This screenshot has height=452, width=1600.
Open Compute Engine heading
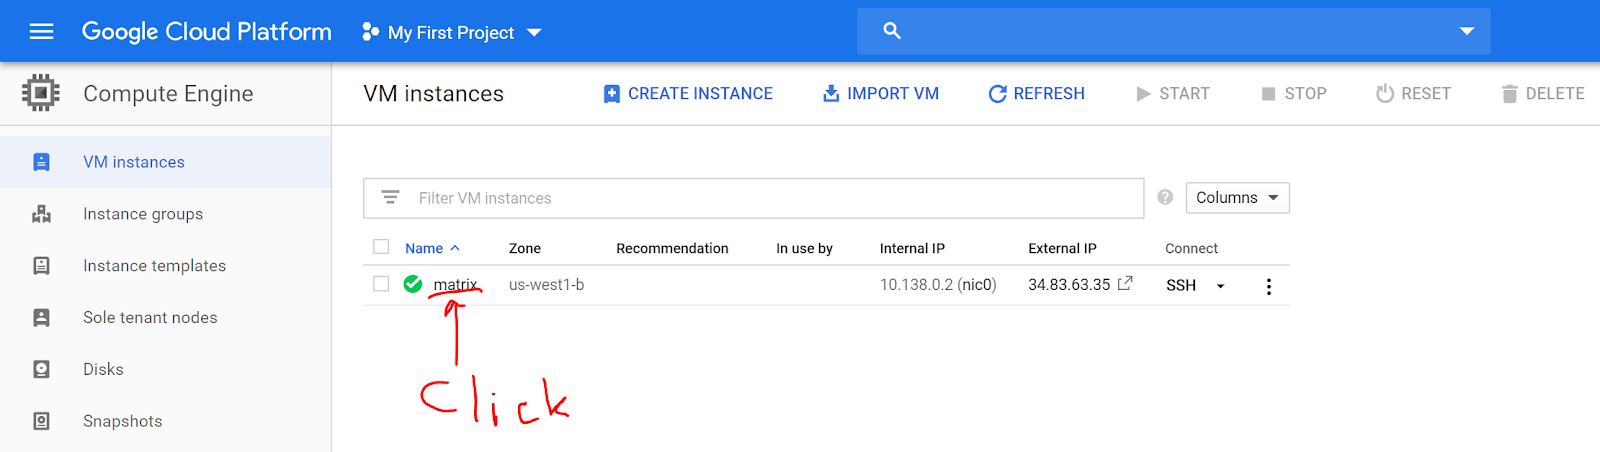168,94
